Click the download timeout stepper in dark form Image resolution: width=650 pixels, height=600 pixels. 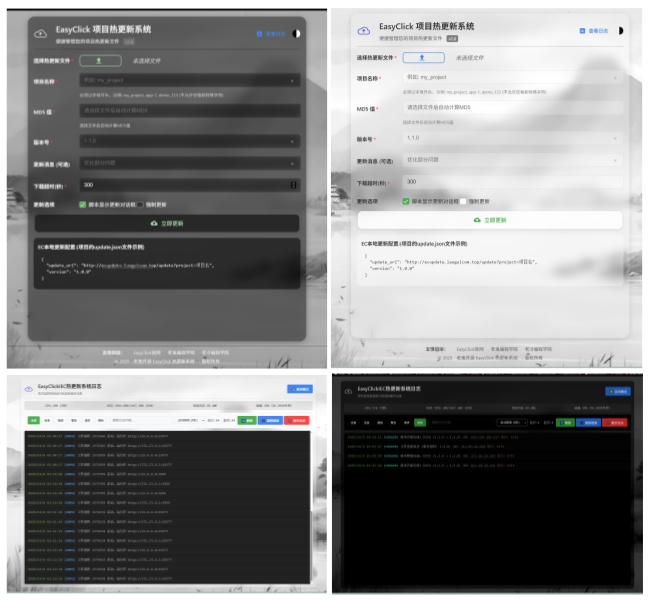point(293,184)
